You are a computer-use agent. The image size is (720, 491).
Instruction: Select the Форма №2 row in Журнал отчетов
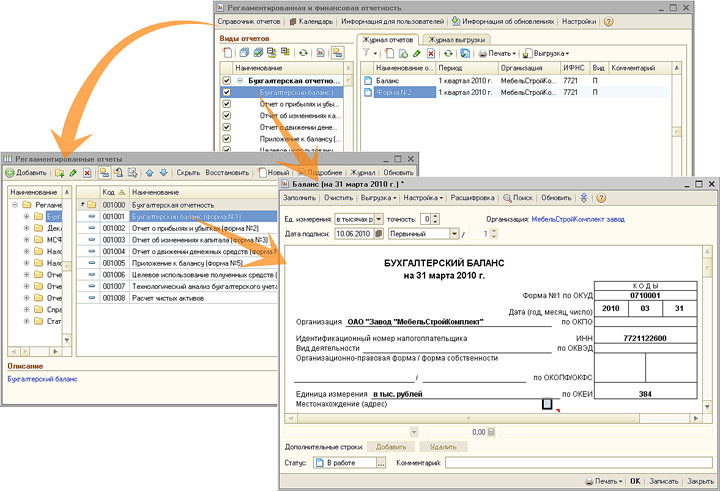(515, 92)
